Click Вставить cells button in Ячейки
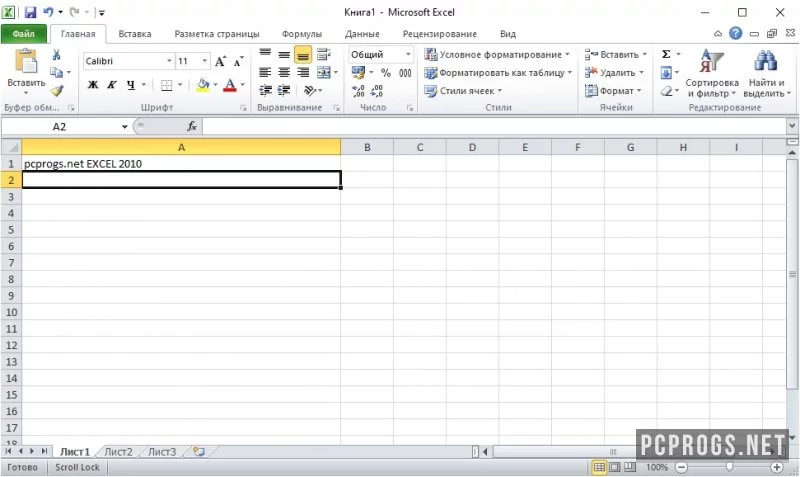 (x=616, y=54)
